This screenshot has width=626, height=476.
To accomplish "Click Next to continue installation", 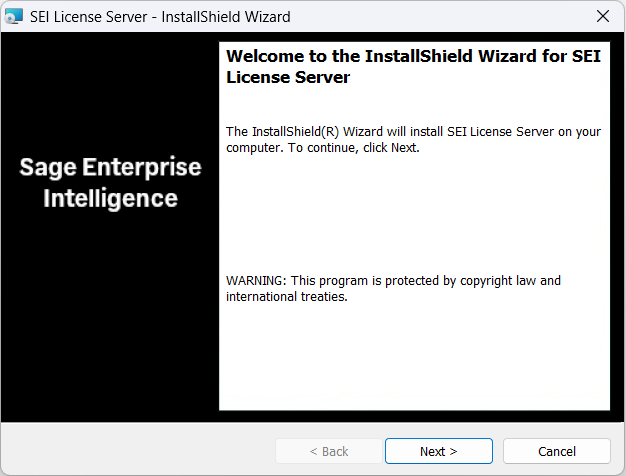I will point(438,451).
